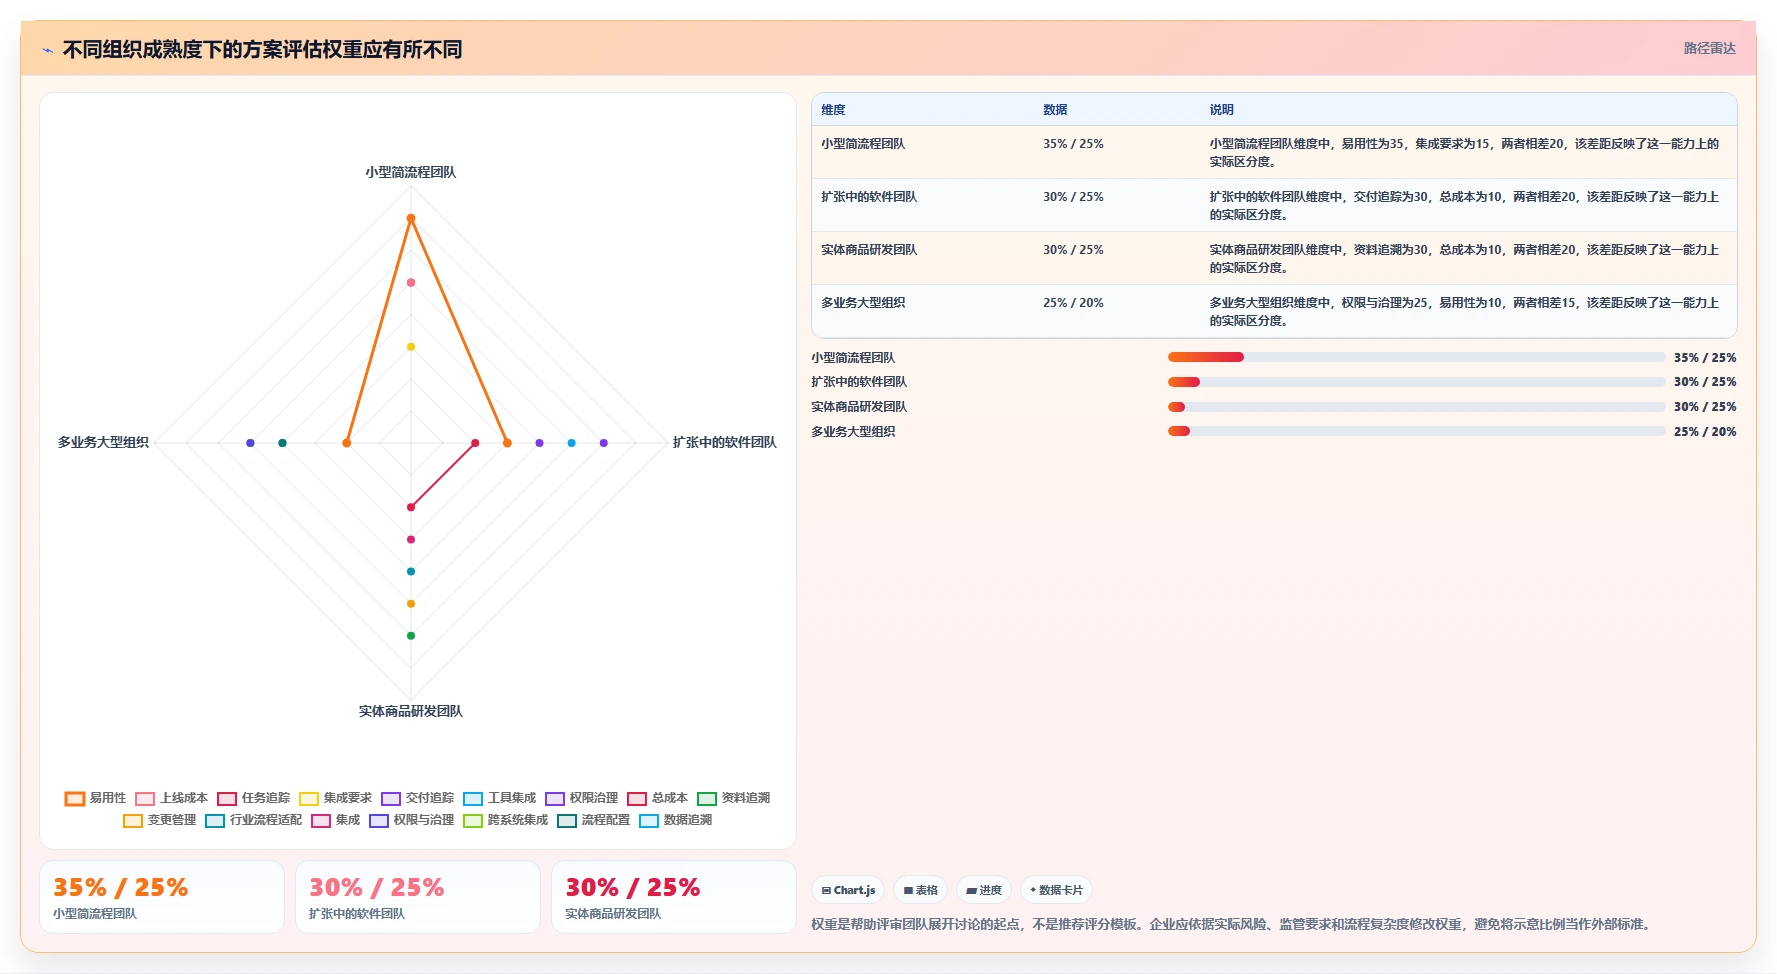
Task: Toggle the 任务追踪 legend series
Action: (x=254, y=798)
